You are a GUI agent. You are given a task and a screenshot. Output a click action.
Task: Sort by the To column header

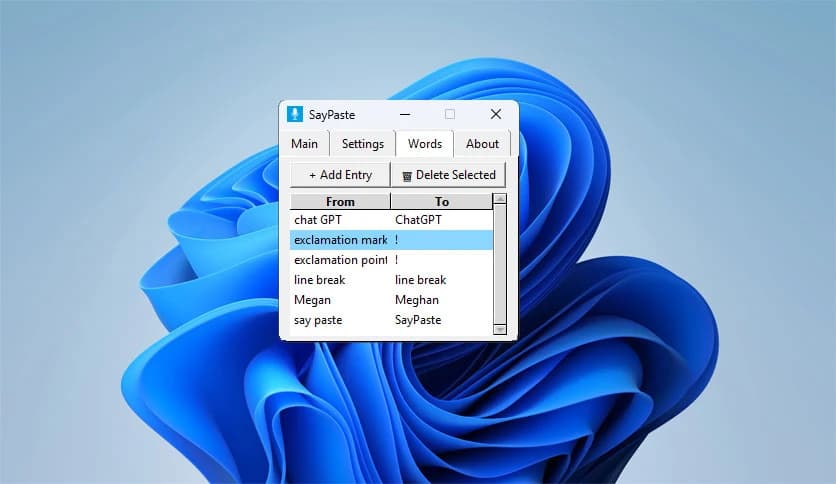[442, 201]
